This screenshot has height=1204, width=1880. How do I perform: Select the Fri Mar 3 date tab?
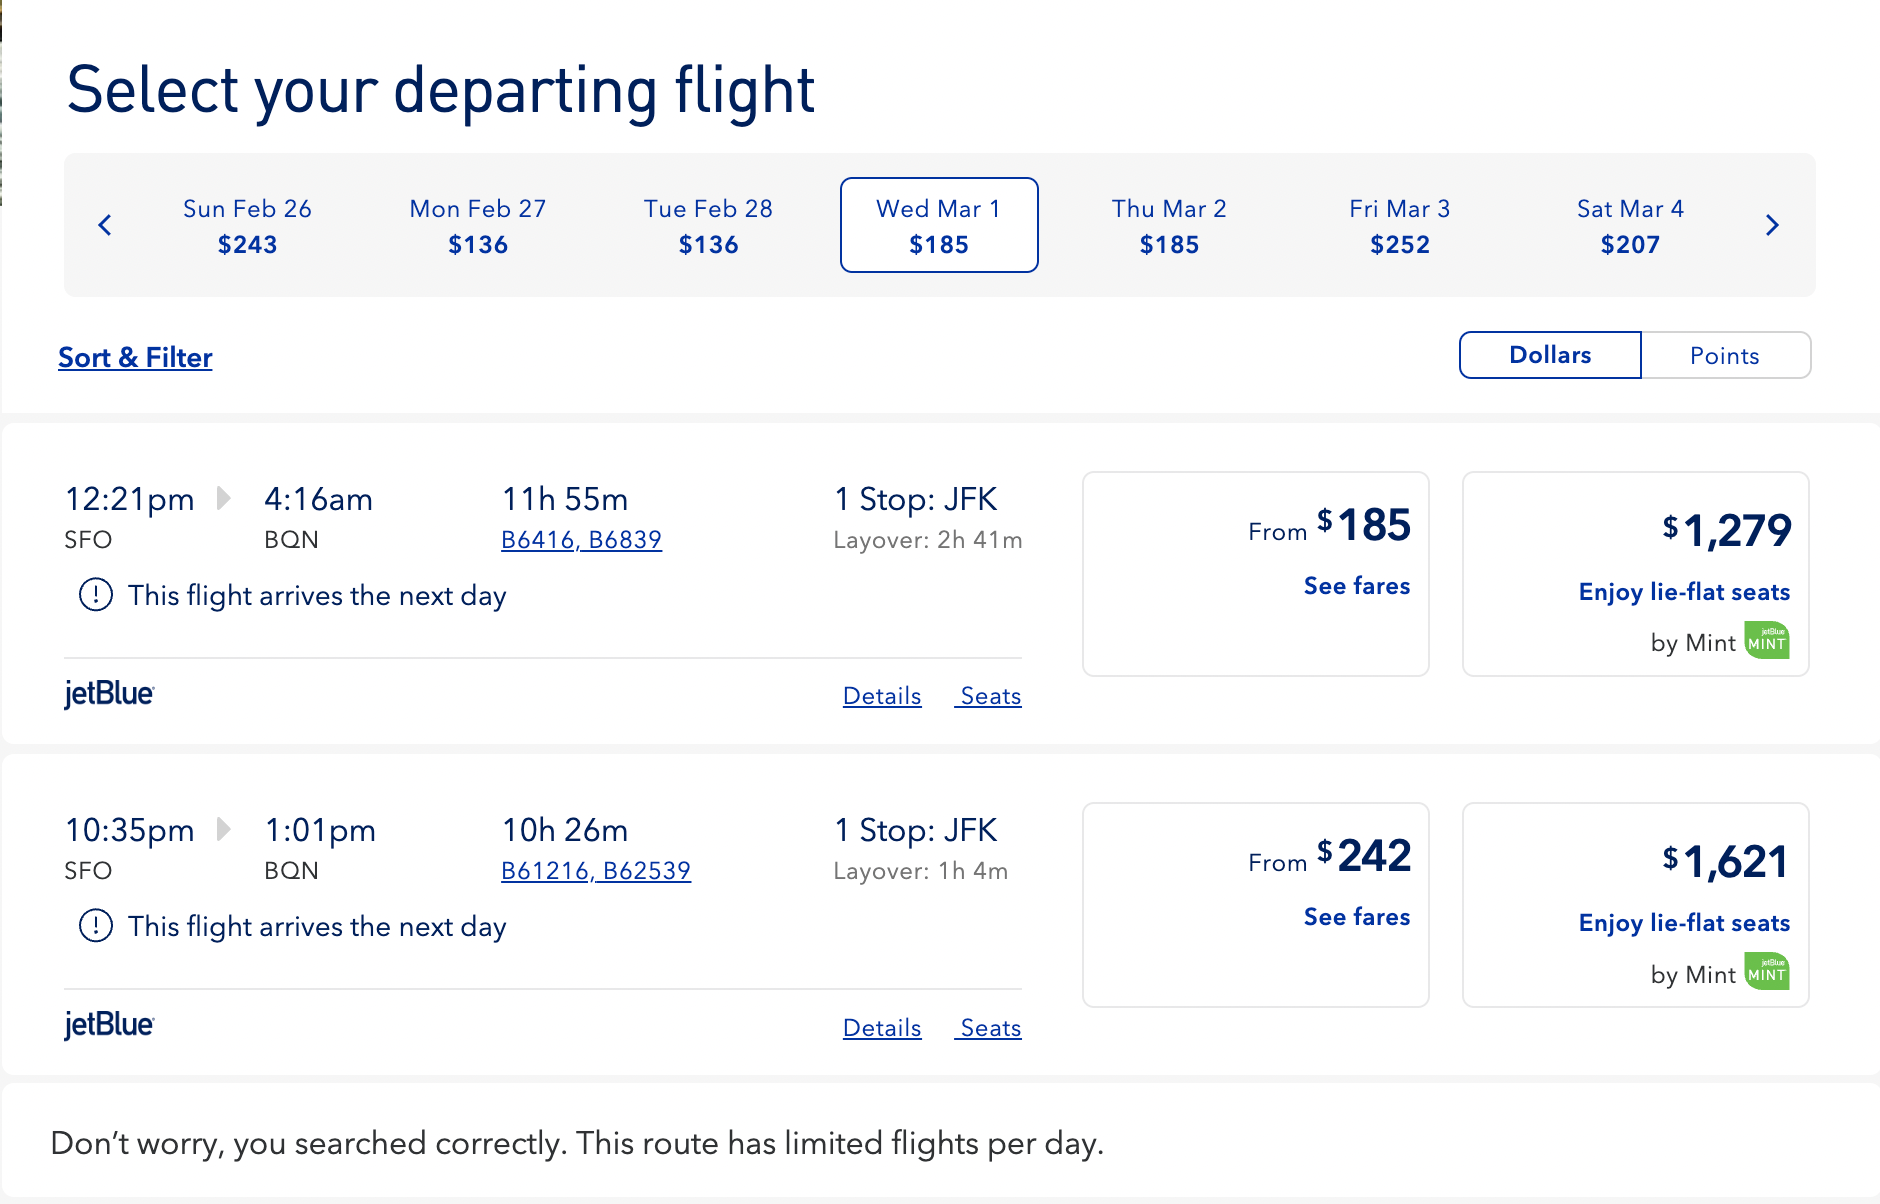1399,226
